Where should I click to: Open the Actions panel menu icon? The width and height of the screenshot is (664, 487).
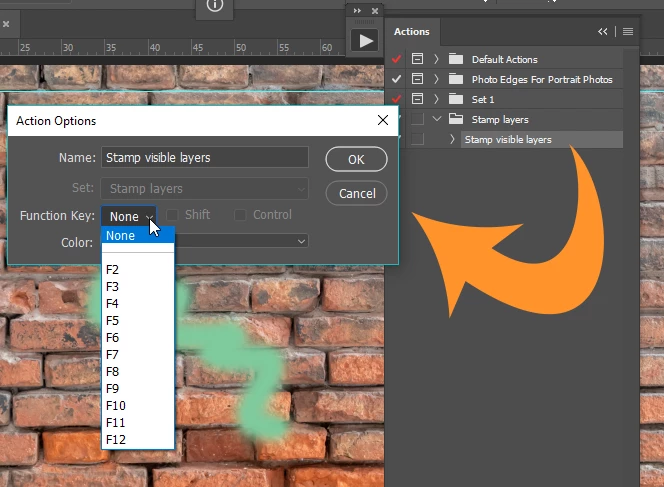coord(628,32)
